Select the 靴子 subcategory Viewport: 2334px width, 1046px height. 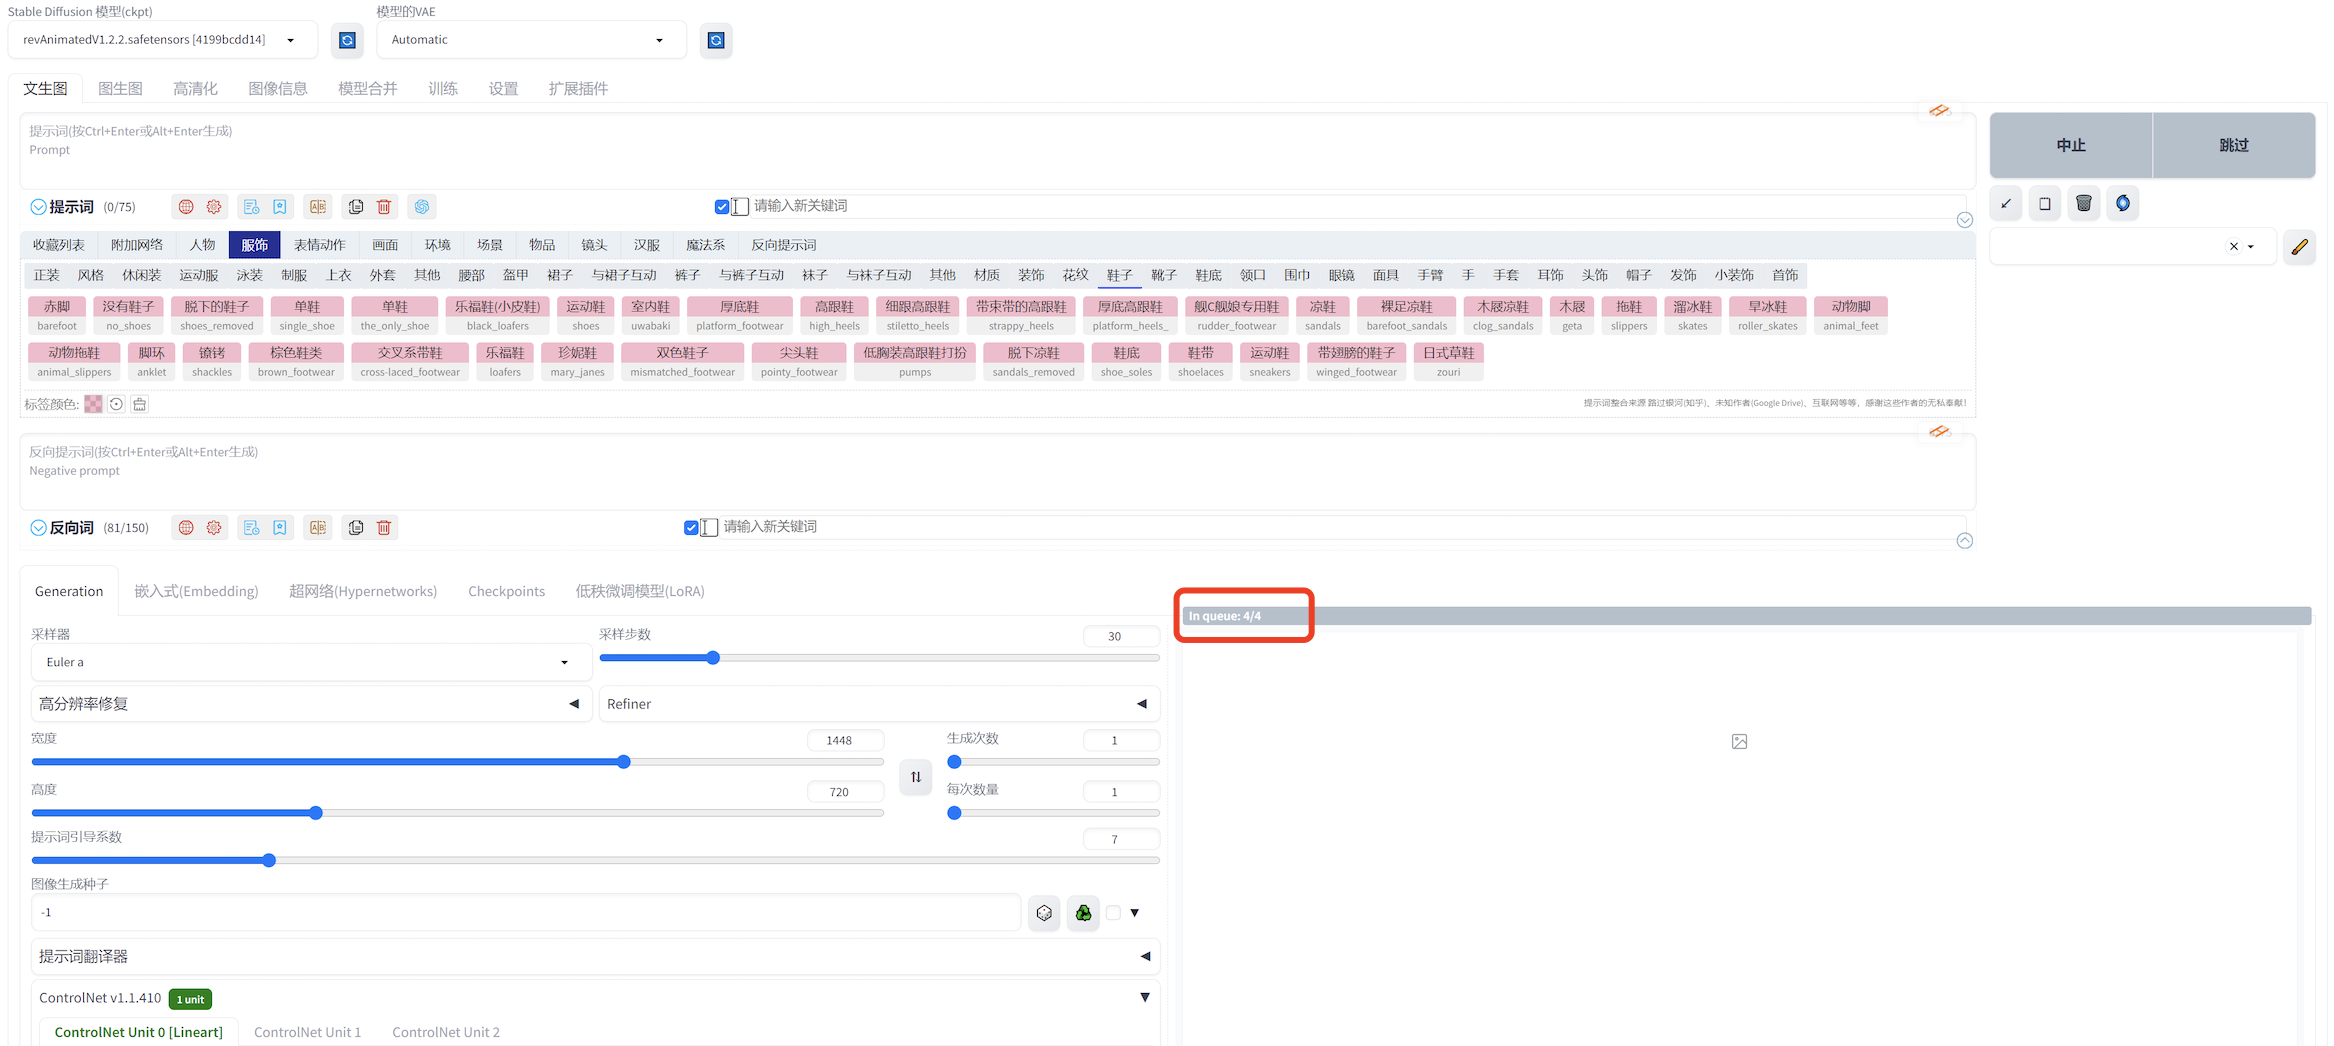1164,275
